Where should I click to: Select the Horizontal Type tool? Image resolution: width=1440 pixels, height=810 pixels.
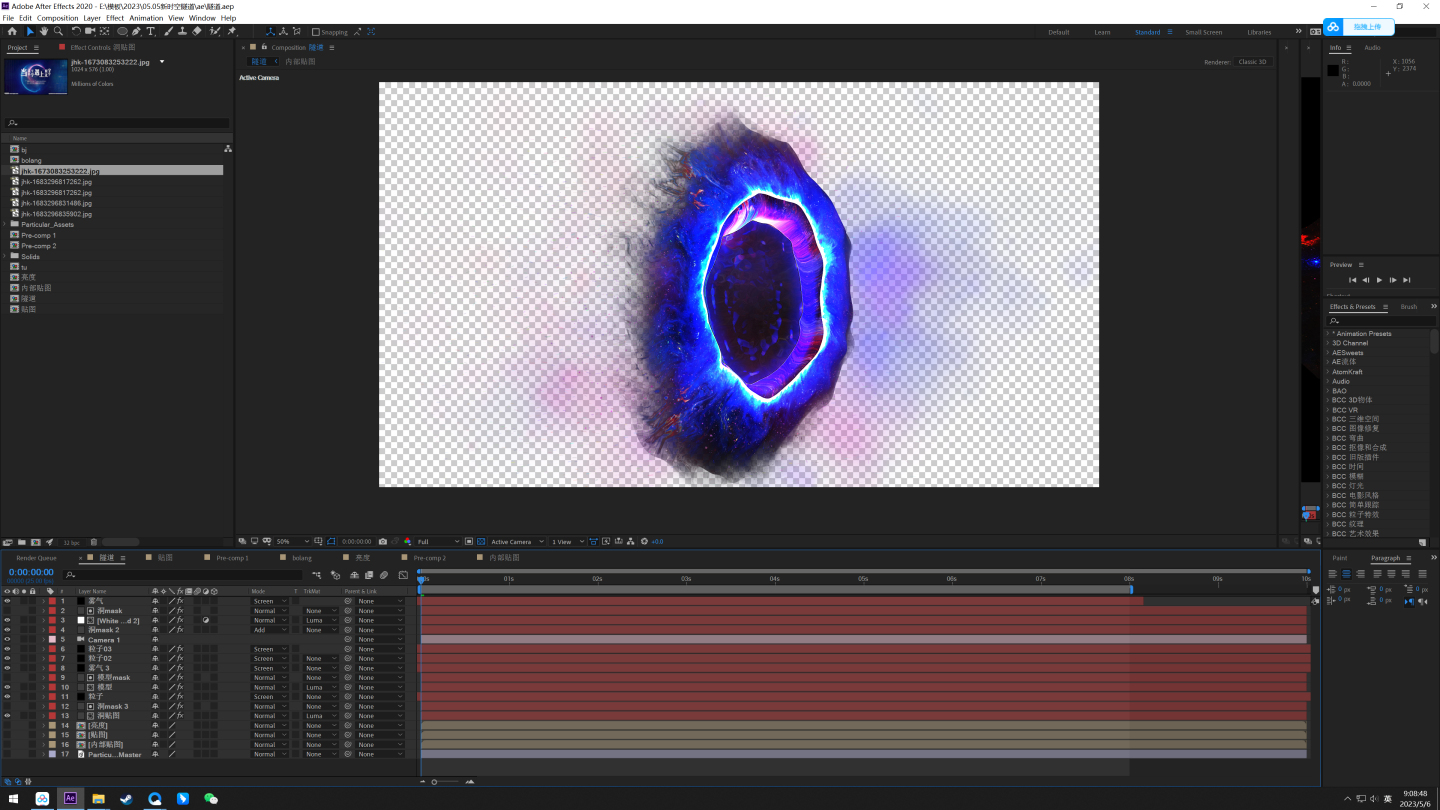[x=150, y=31]
